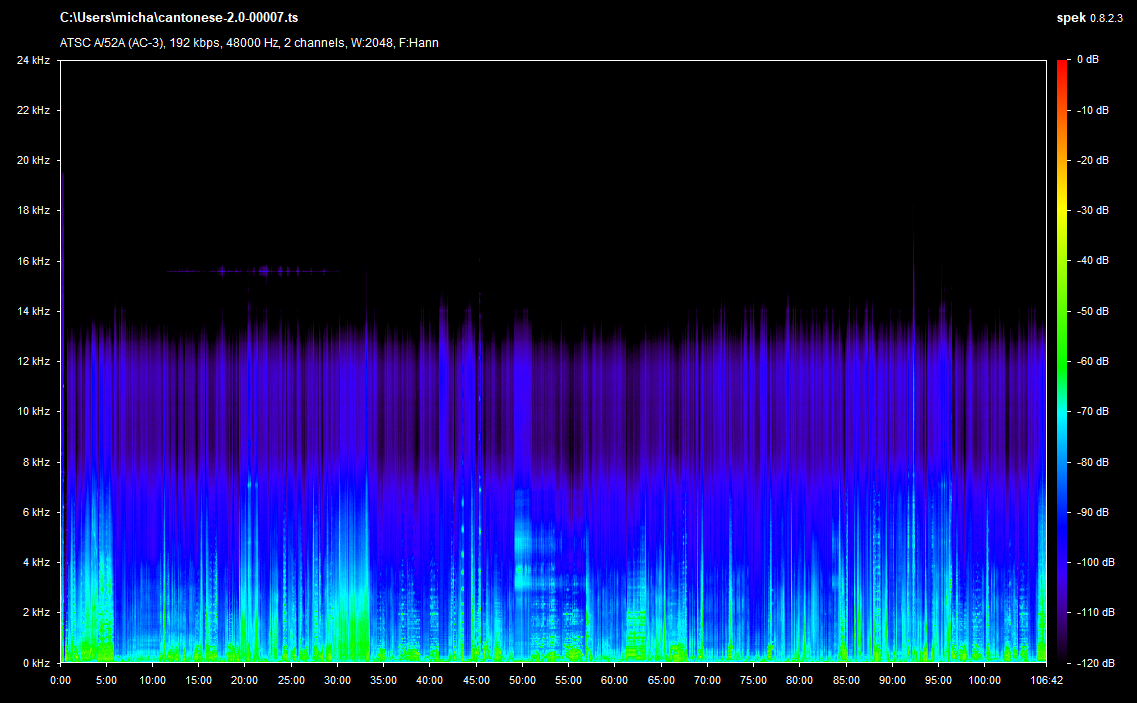
Task: Click the 0 kHz frequency axis label
Action: [x=35, y=663]
